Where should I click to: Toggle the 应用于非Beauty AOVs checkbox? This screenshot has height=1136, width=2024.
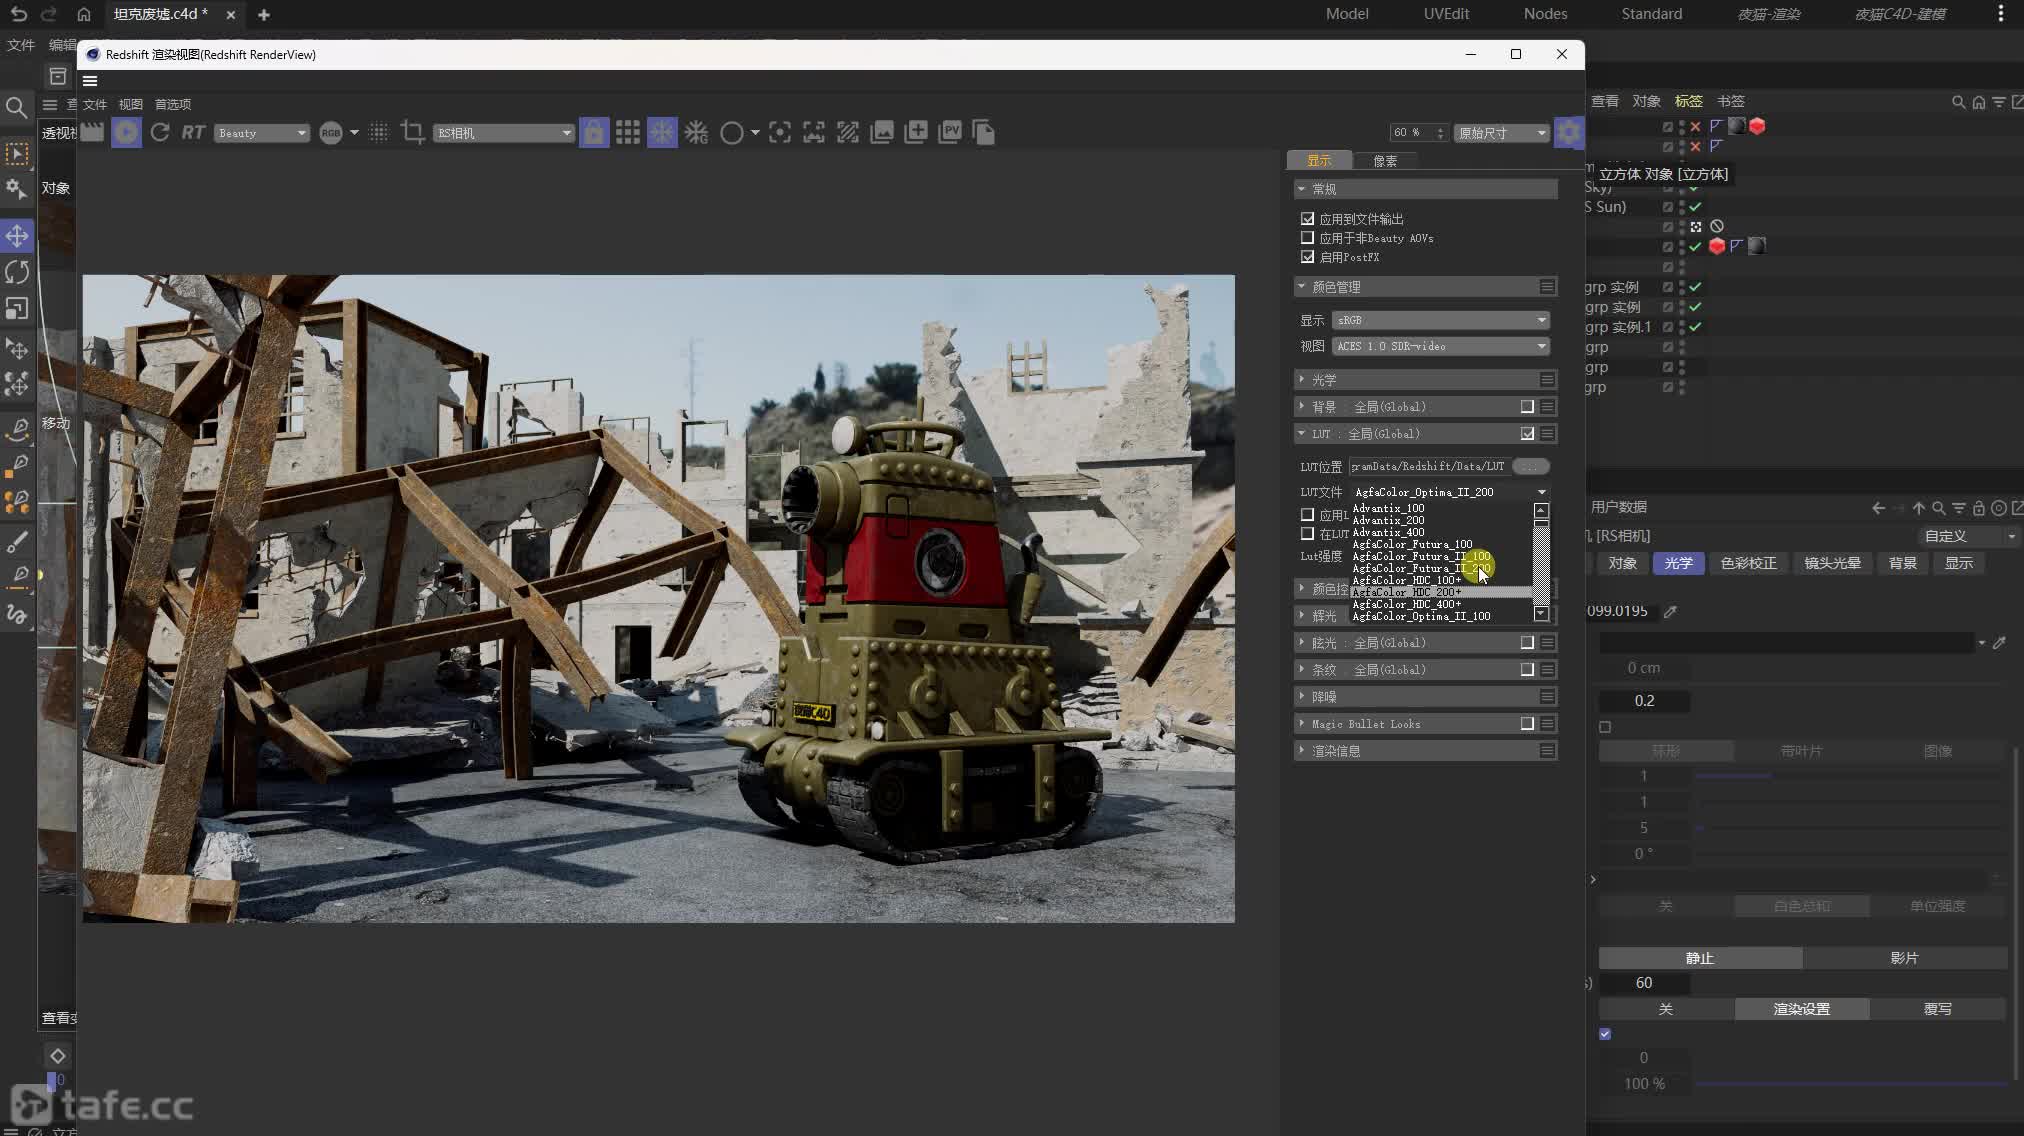1307,238
